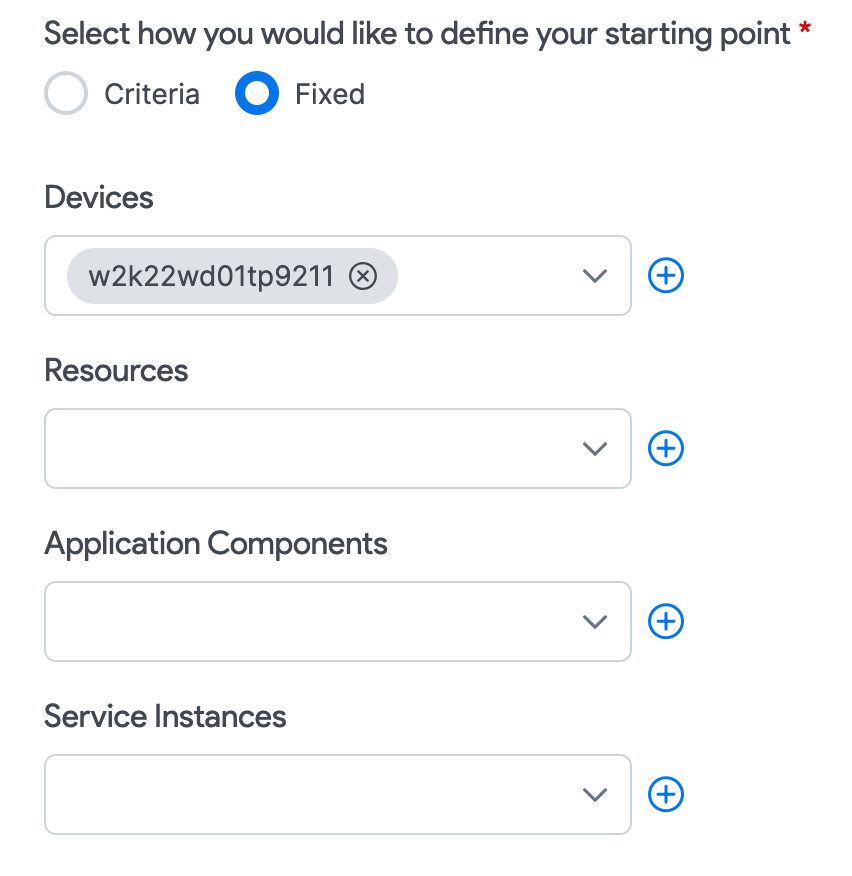Add via plus icon next to Application Components

tap(666, 622)
